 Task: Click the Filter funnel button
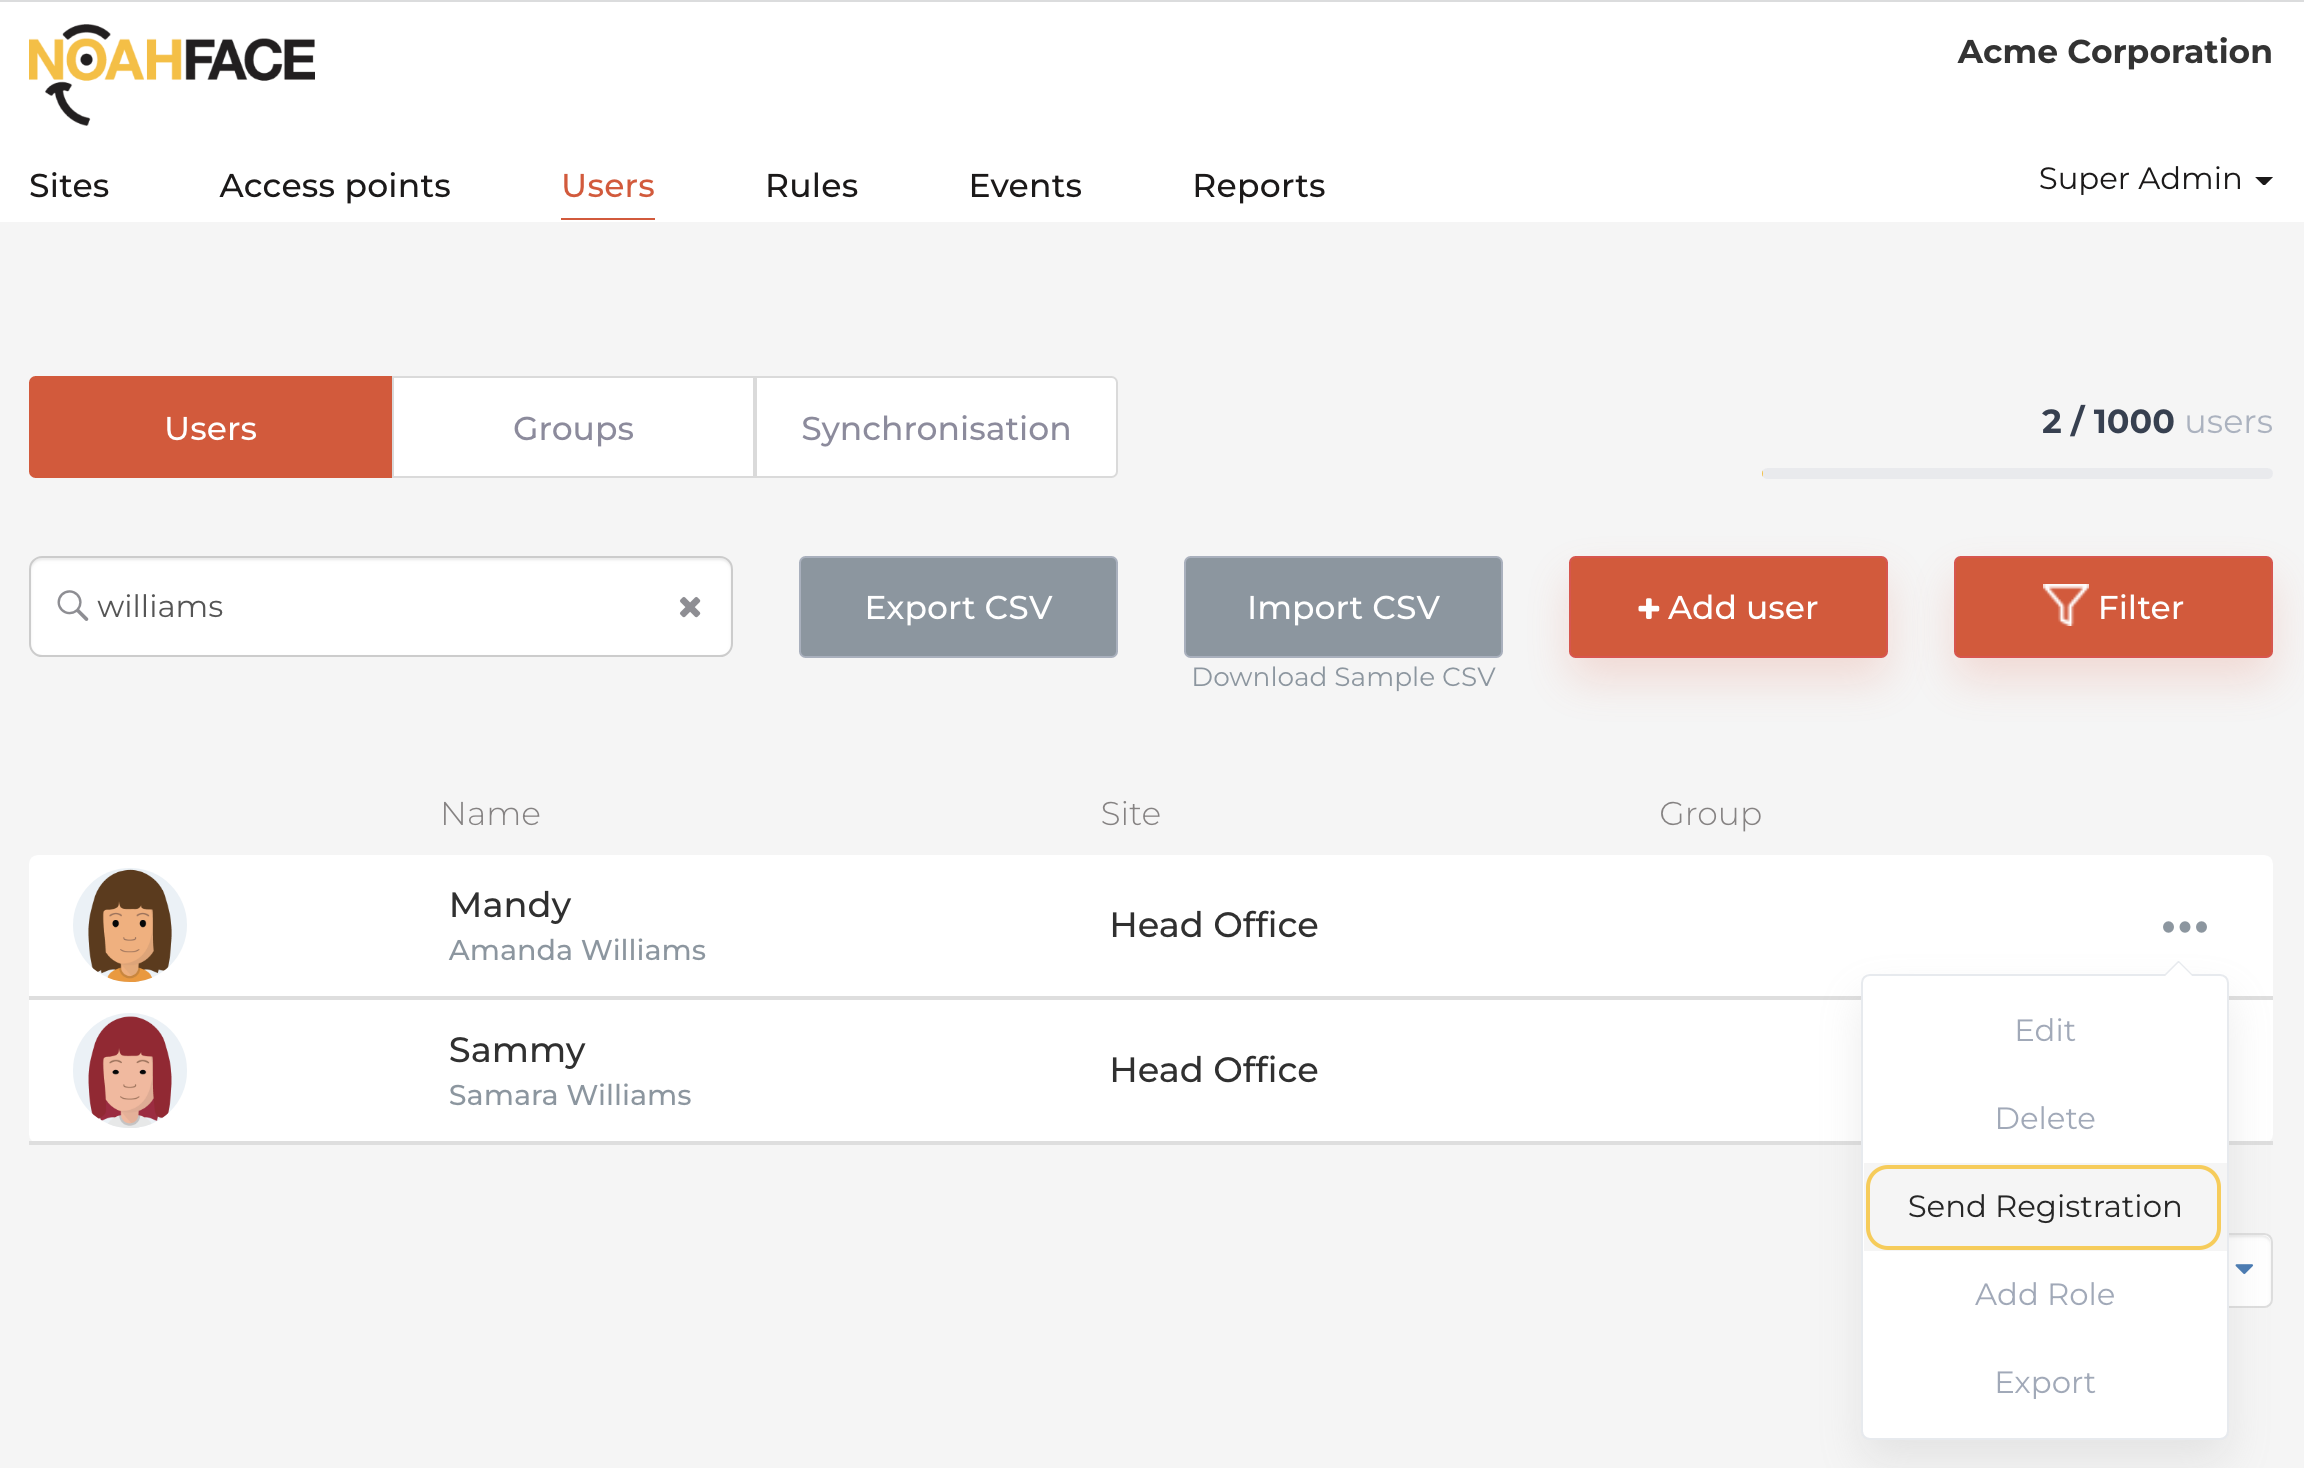tap(2112, 607)
